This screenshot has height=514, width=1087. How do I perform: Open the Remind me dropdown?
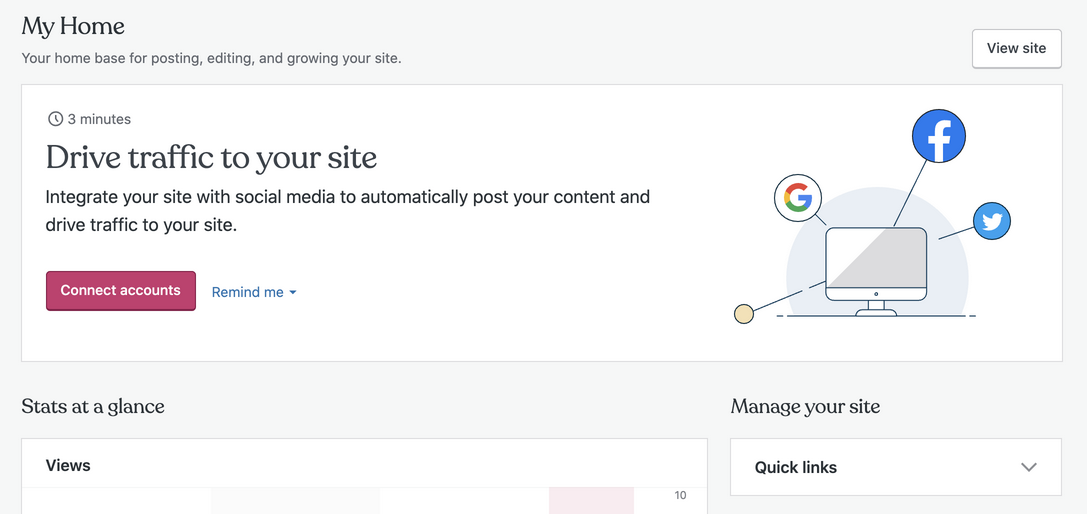(x=254, y=292)
